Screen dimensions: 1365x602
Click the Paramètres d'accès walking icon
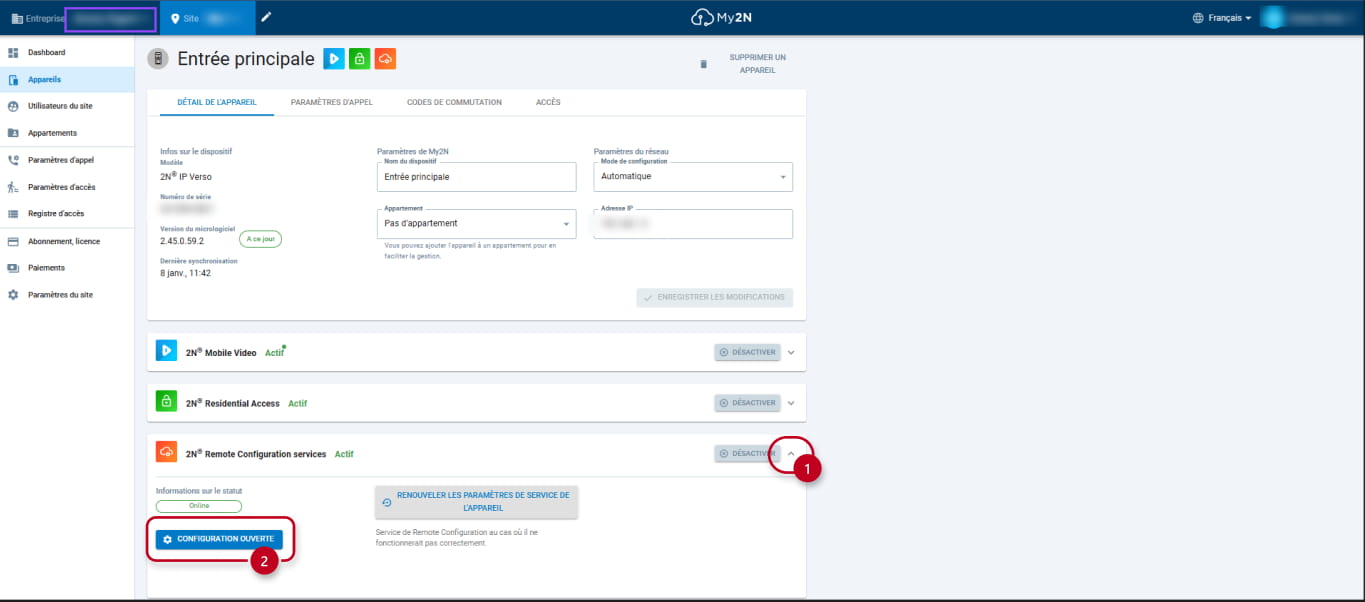13,187
